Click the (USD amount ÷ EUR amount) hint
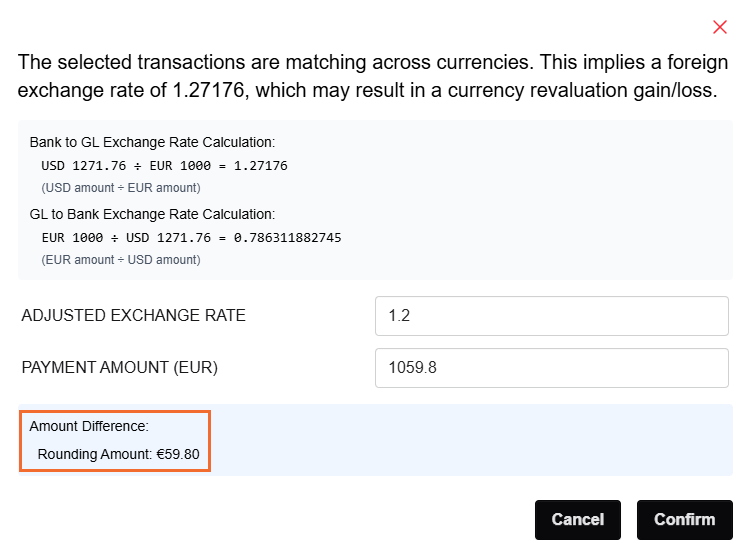 pos(121,188)
